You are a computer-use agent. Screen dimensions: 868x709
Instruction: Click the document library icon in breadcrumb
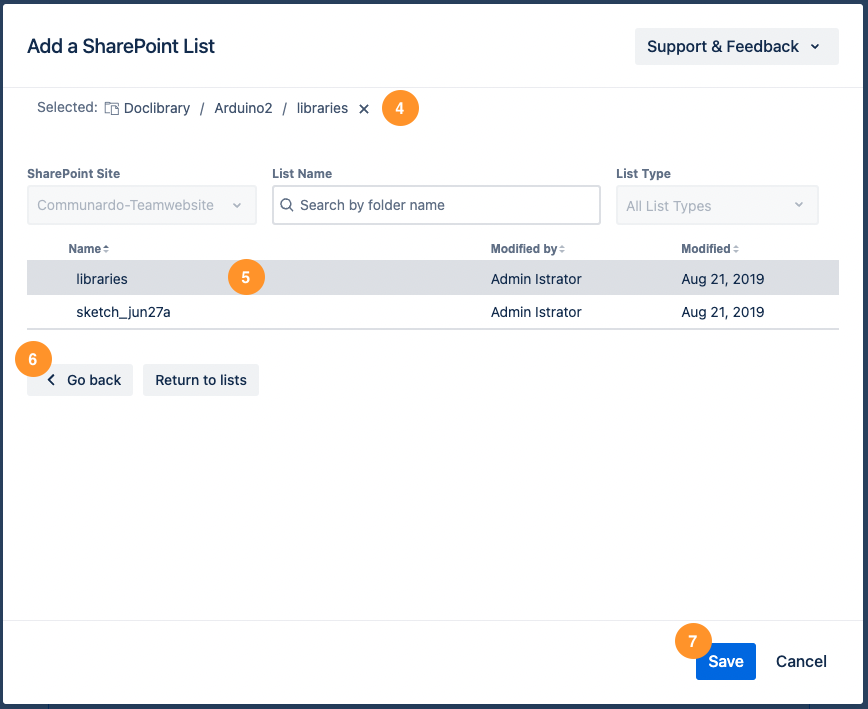(x=112, y=108)
